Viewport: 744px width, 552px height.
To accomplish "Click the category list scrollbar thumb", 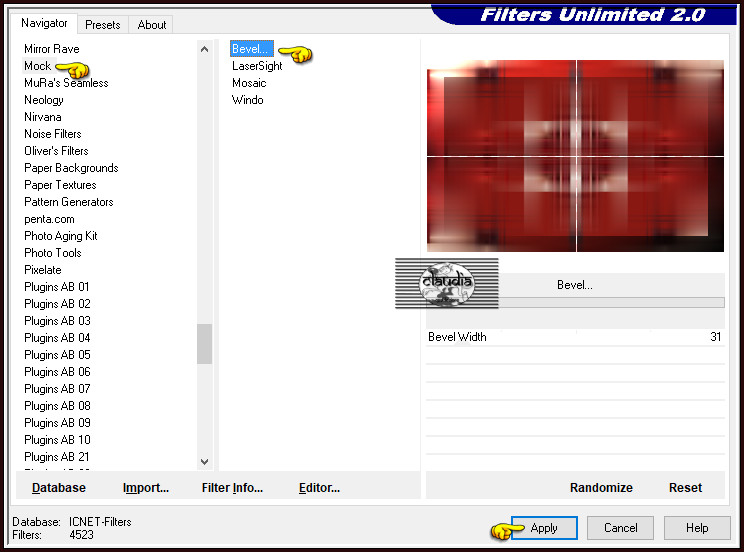I will point(205,344).
